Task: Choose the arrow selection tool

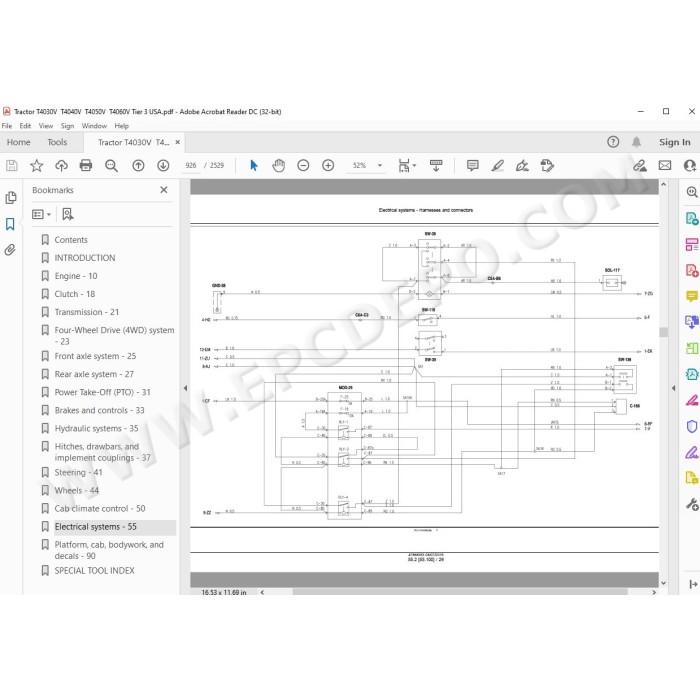Action: [254, 166]
